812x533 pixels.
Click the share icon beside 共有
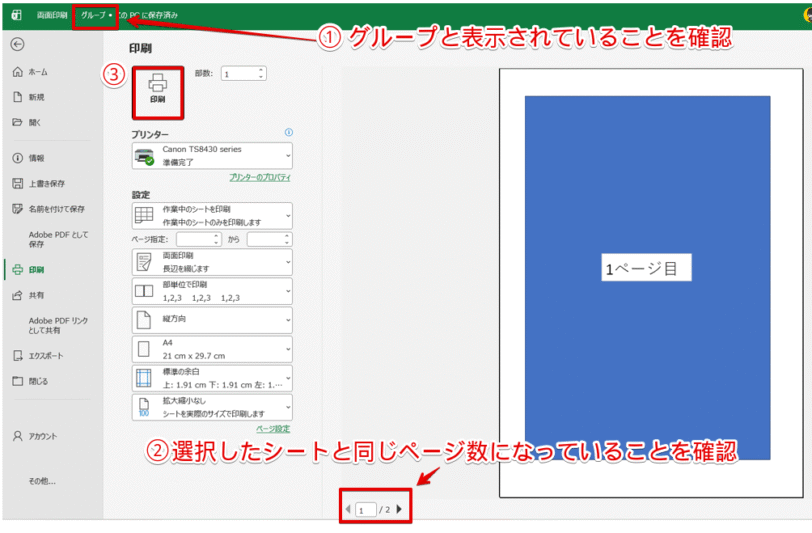tap(18, 295)
